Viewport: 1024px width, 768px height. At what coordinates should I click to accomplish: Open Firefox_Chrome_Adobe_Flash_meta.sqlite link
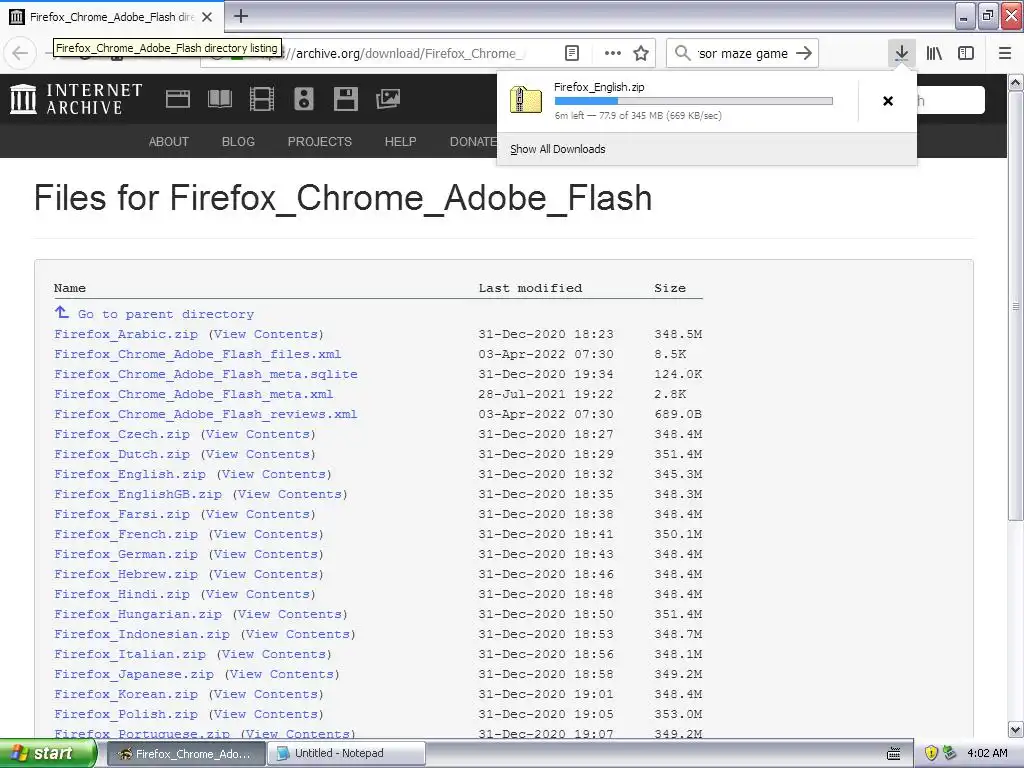[206, 374]
